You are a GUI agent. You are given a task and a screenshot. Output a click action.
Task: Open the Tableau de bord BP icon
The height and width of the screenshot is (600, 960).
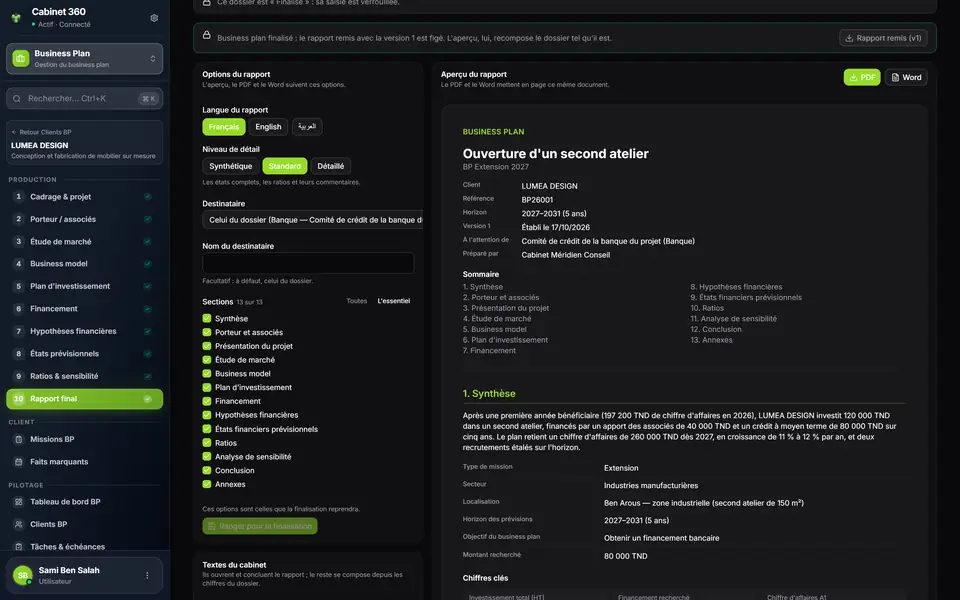[18, 501]
